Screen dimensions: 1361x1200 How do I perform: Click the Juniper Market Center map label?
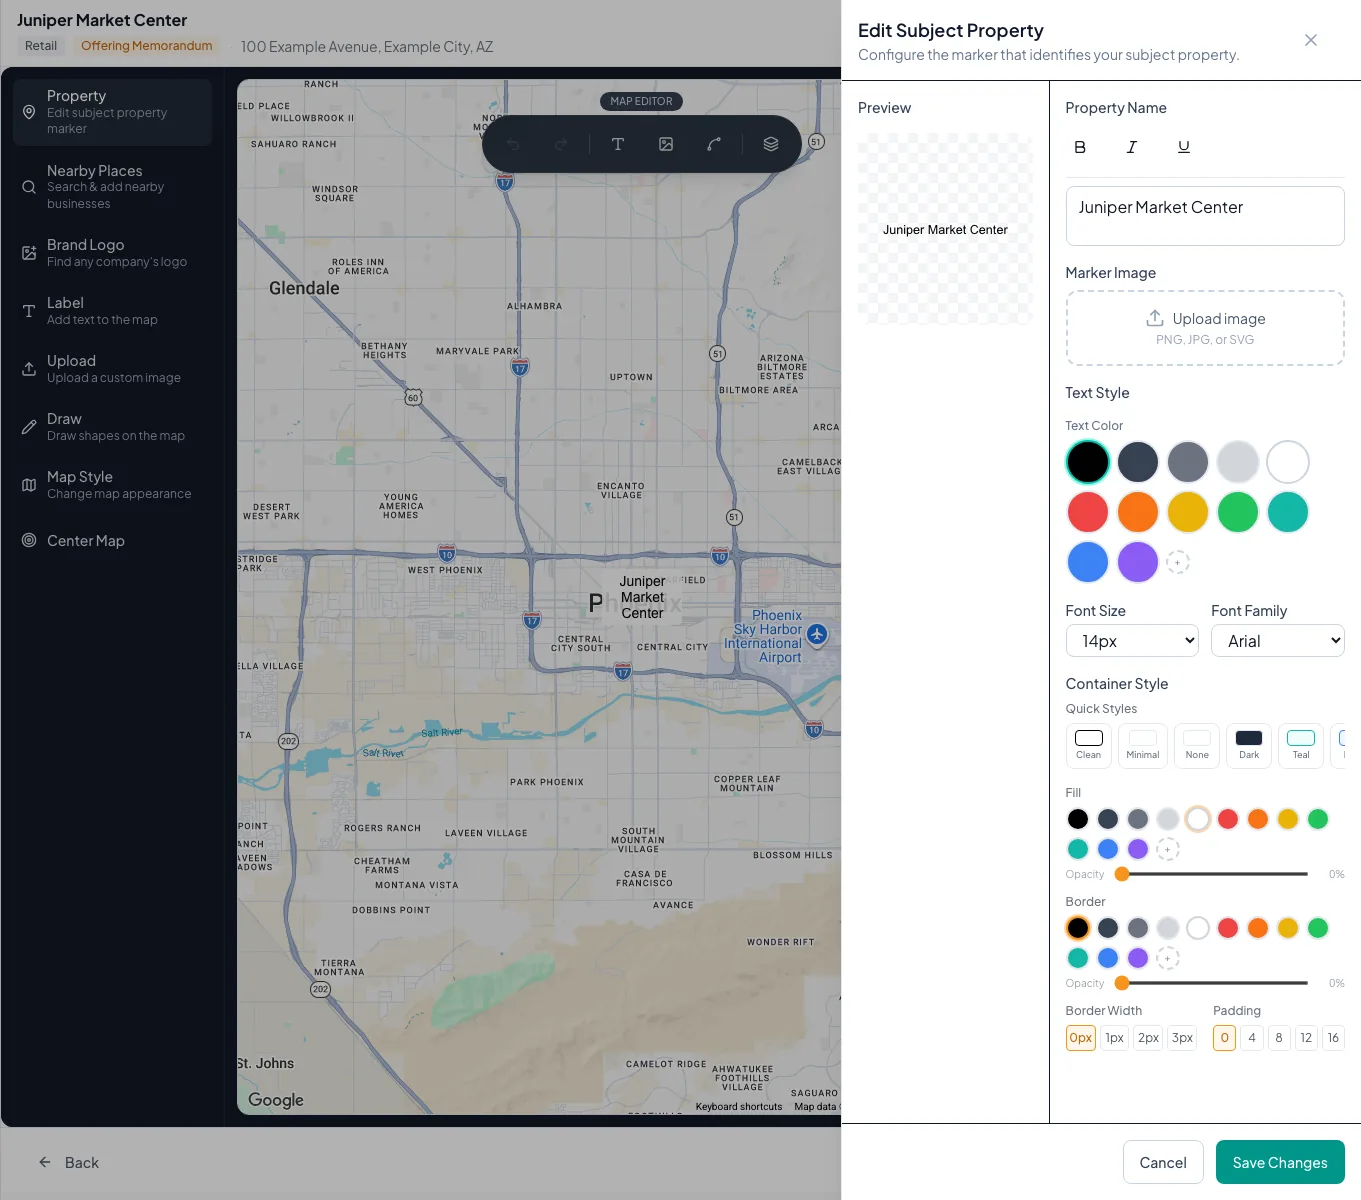(x=642, y=597)
